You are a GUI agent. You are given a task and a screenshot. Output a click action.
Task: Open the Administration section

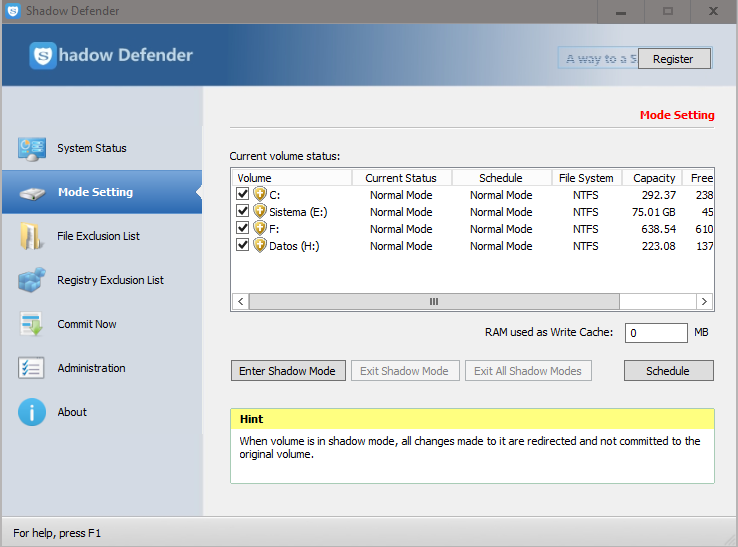tap(91, 368)
